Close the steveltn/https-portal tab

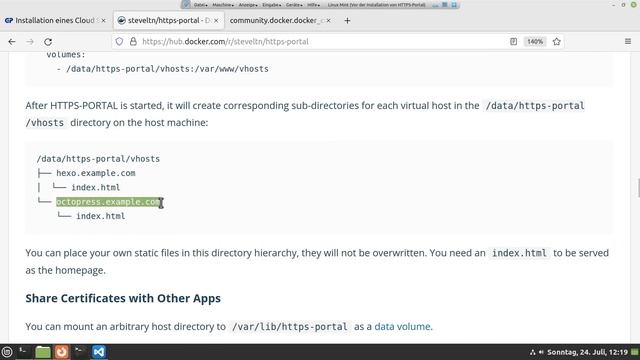pyautogui.click(x=216, y=20)
